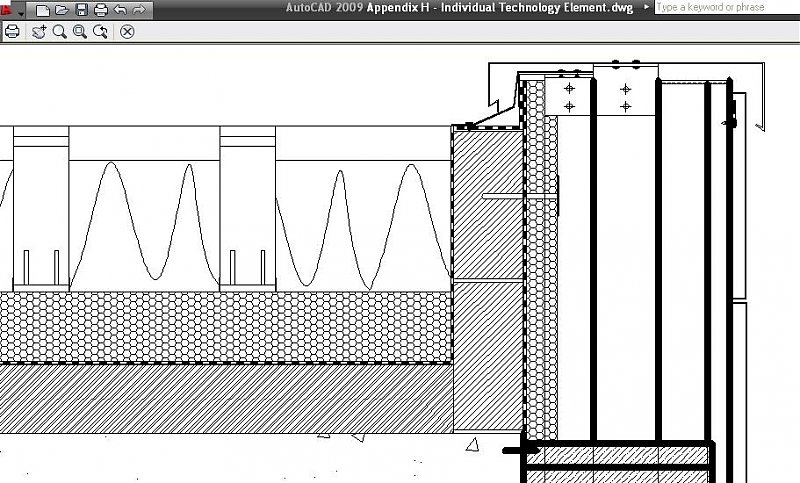The image size is (800, 483).
Task: Open the AutoCAD application menu button
Action: tap(7, 8)
